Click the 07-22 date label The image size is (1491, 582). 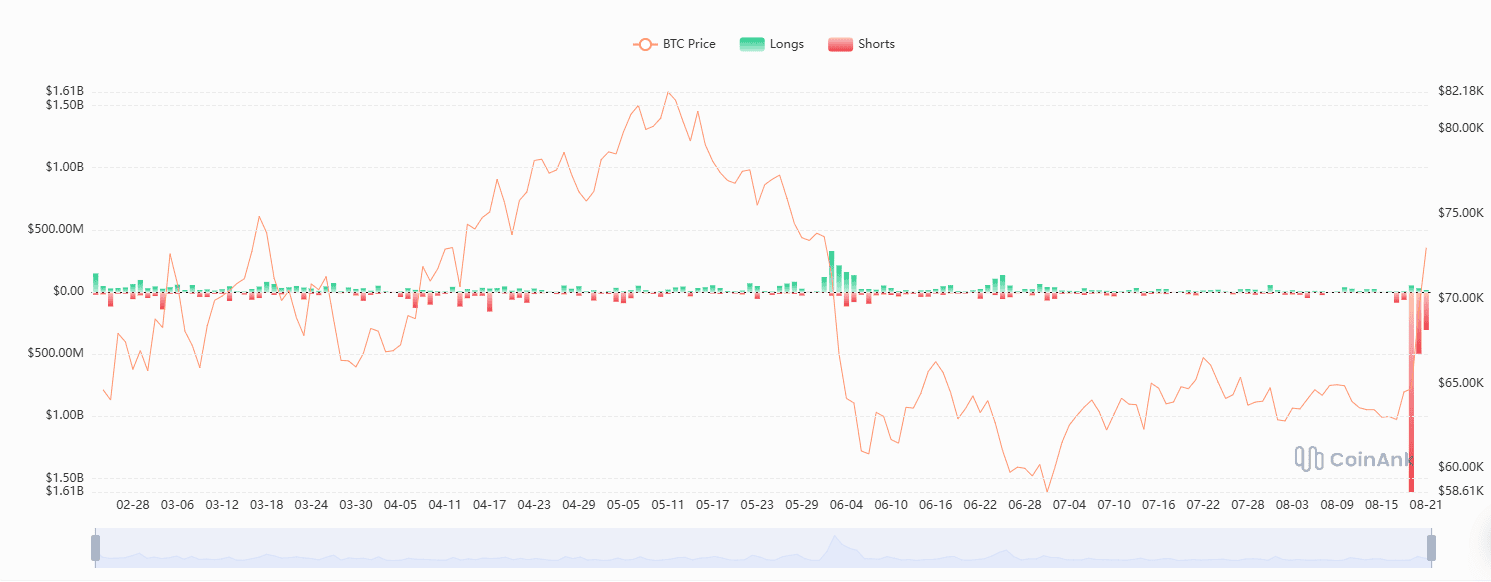coord(1203,505)
